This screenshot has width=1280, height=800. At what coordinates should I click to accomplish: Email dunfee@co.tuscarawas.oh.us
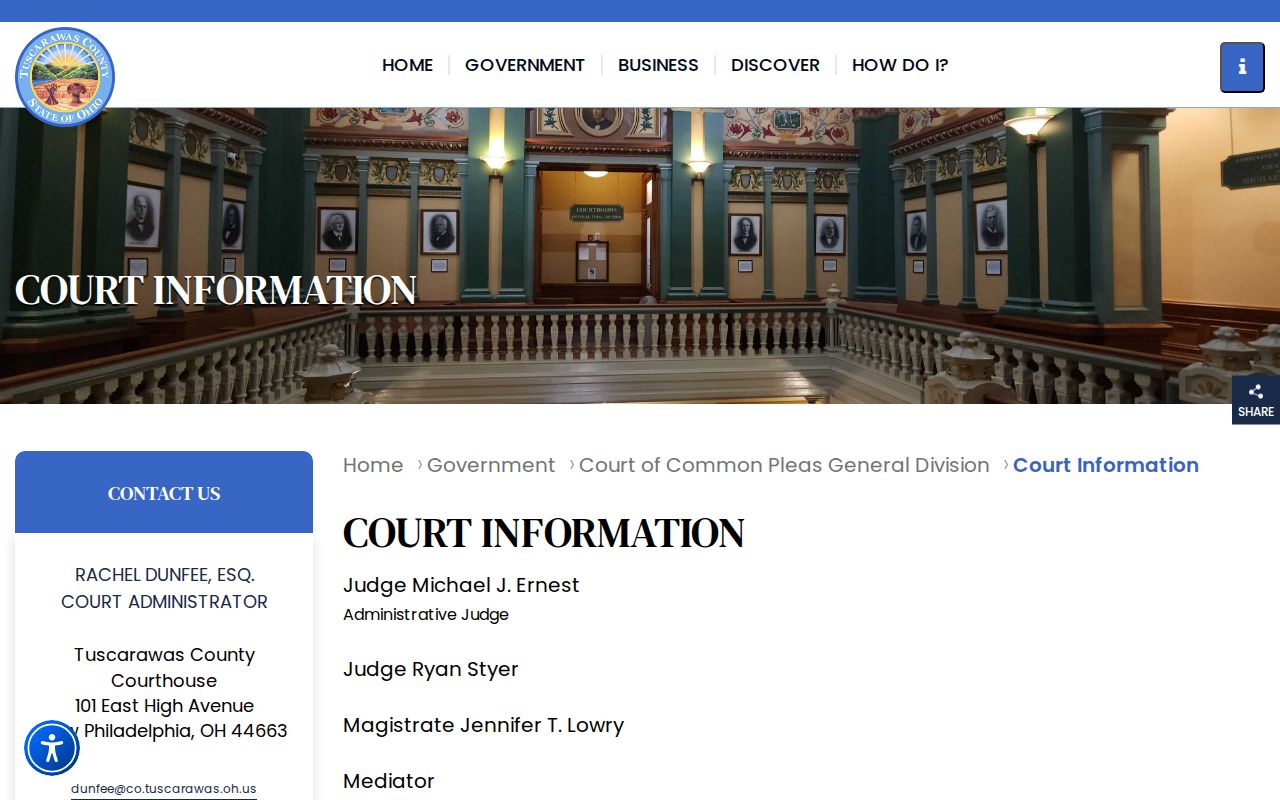tap(164, 789)
